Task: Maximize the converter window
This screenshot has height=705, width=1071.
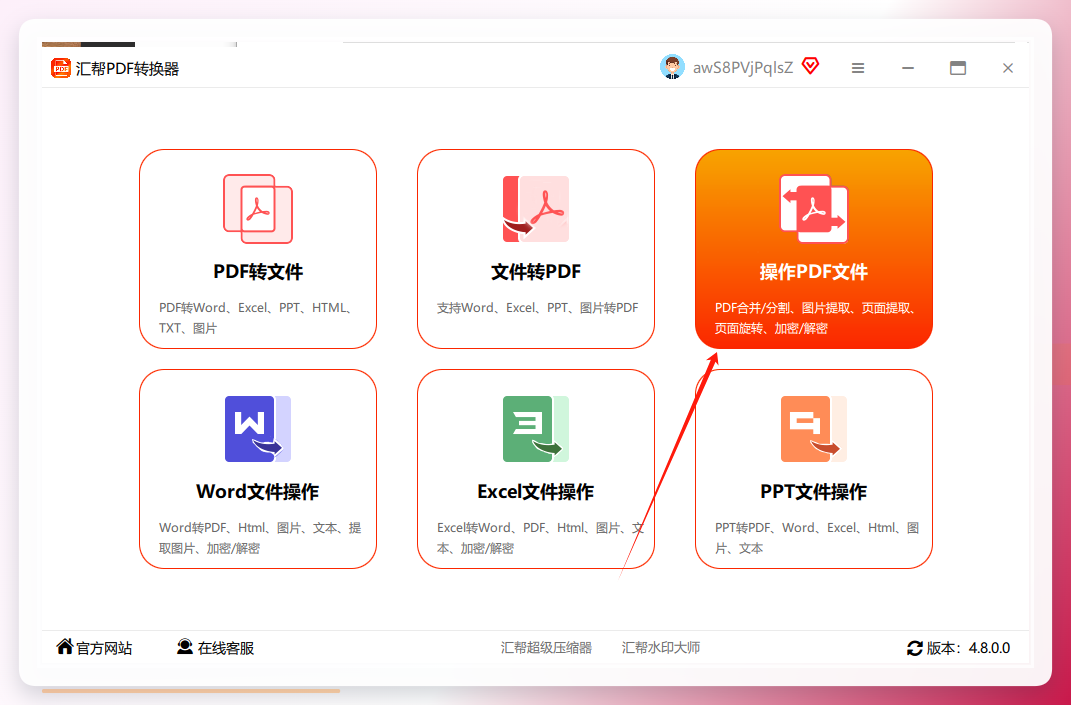Action: click(x=958, y=68)
